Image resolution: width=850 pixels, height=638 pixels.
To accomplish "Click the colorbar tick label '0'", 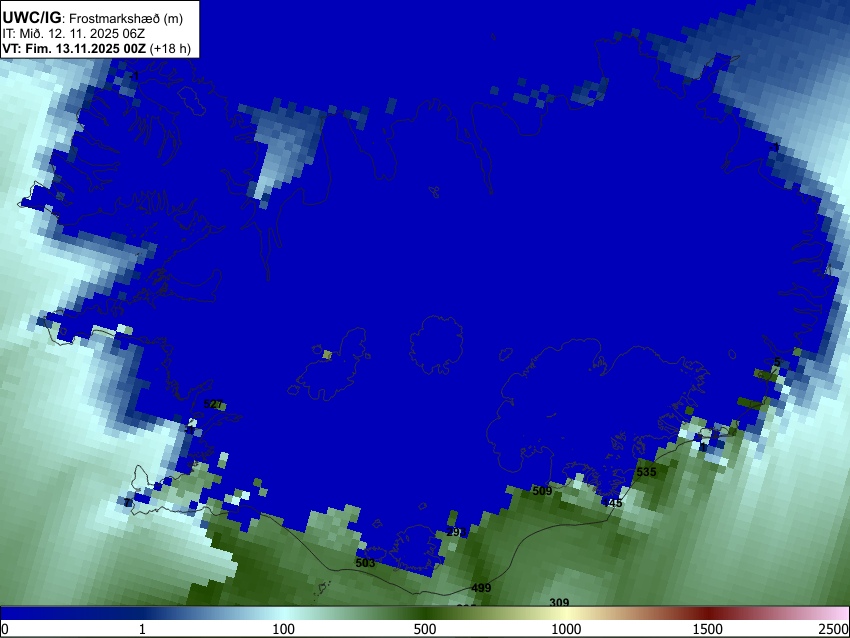I will pyautogui.click(x=5, y=629).
